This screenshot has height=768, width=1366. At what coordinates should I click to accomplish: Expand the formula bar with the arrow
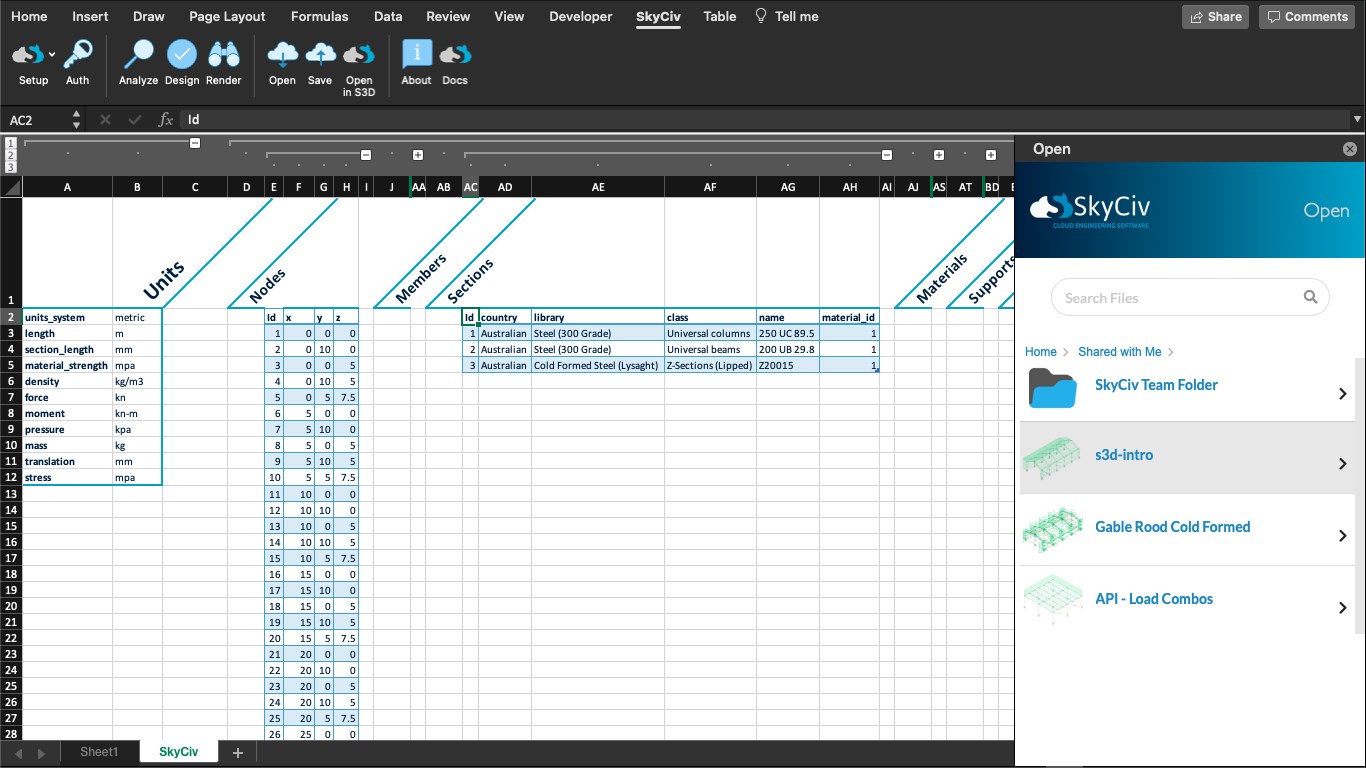1356,119
